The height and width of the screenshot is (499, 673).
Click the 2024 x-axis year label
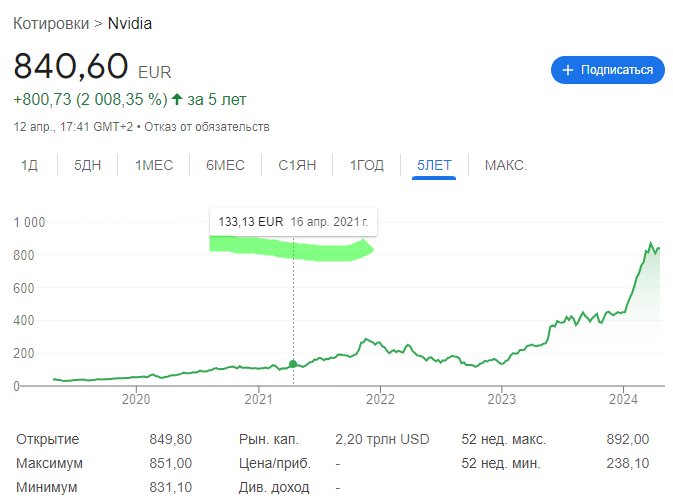point(623,399)
